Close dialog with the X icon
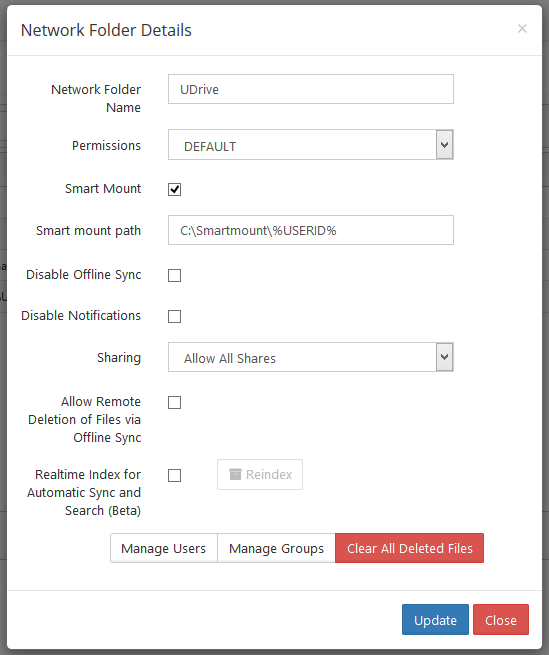This screenshot has width=549, height=655. (522, 29)
